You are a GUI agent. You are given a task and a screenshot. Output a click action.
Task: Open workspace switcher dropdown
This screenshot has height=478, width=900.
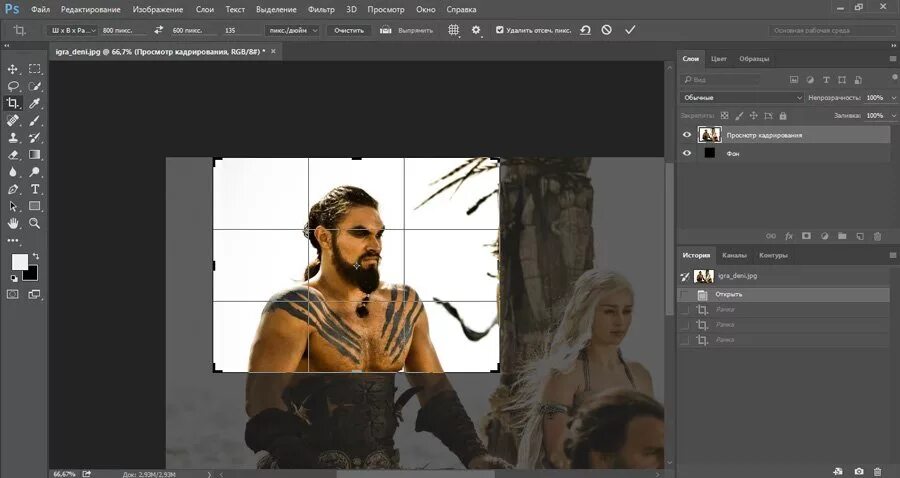point(832,30)
